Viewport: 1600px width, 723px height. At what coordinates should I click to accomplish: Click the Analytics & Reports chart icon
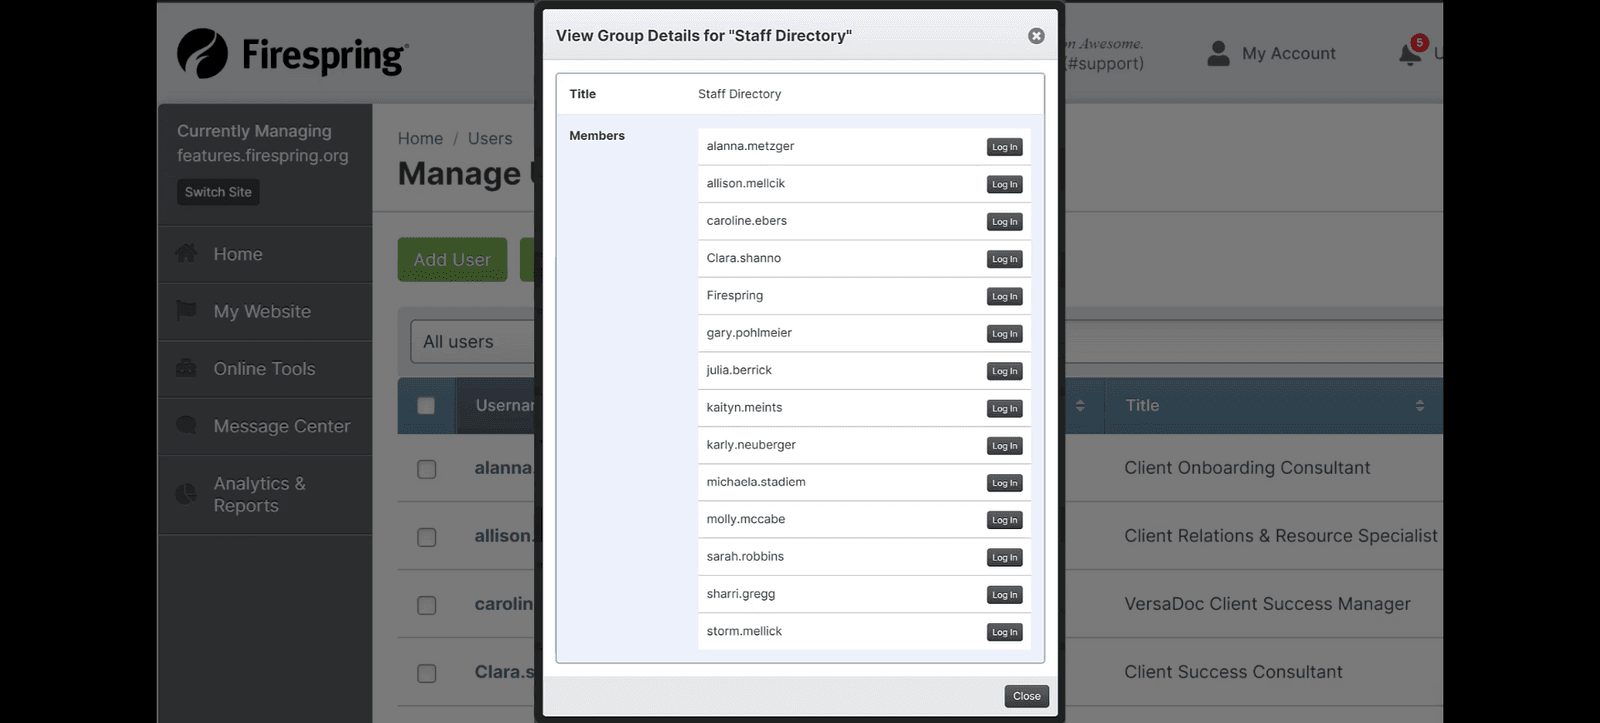[x=186, y=494]
